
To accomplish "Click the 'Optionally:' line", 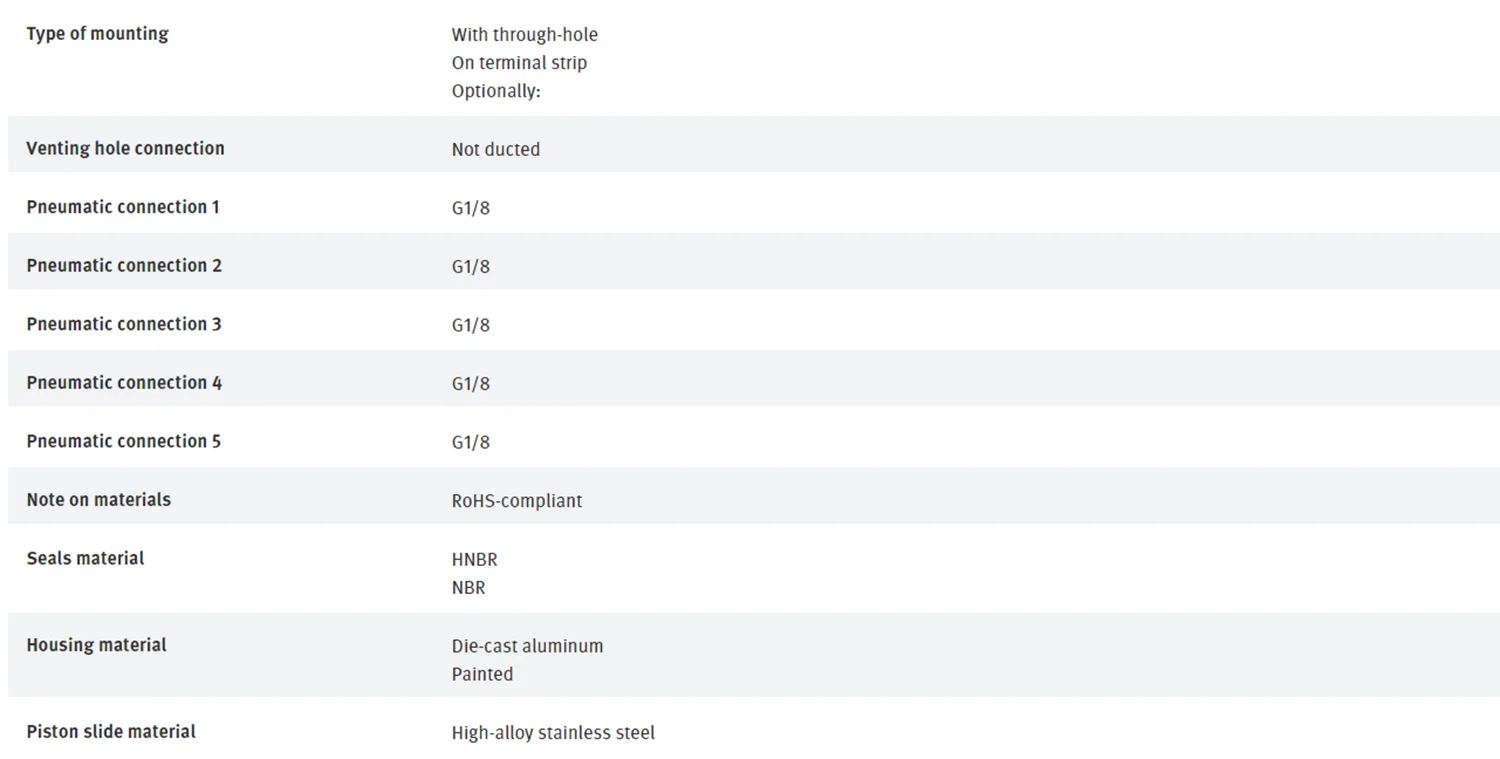I will click(x=496, y=91).
